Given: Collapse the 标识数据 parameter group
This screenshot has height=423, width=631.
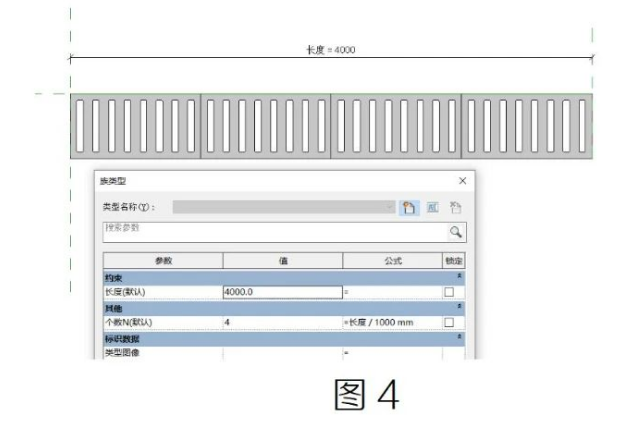Looking at the screenshot, I should [459, 337].
